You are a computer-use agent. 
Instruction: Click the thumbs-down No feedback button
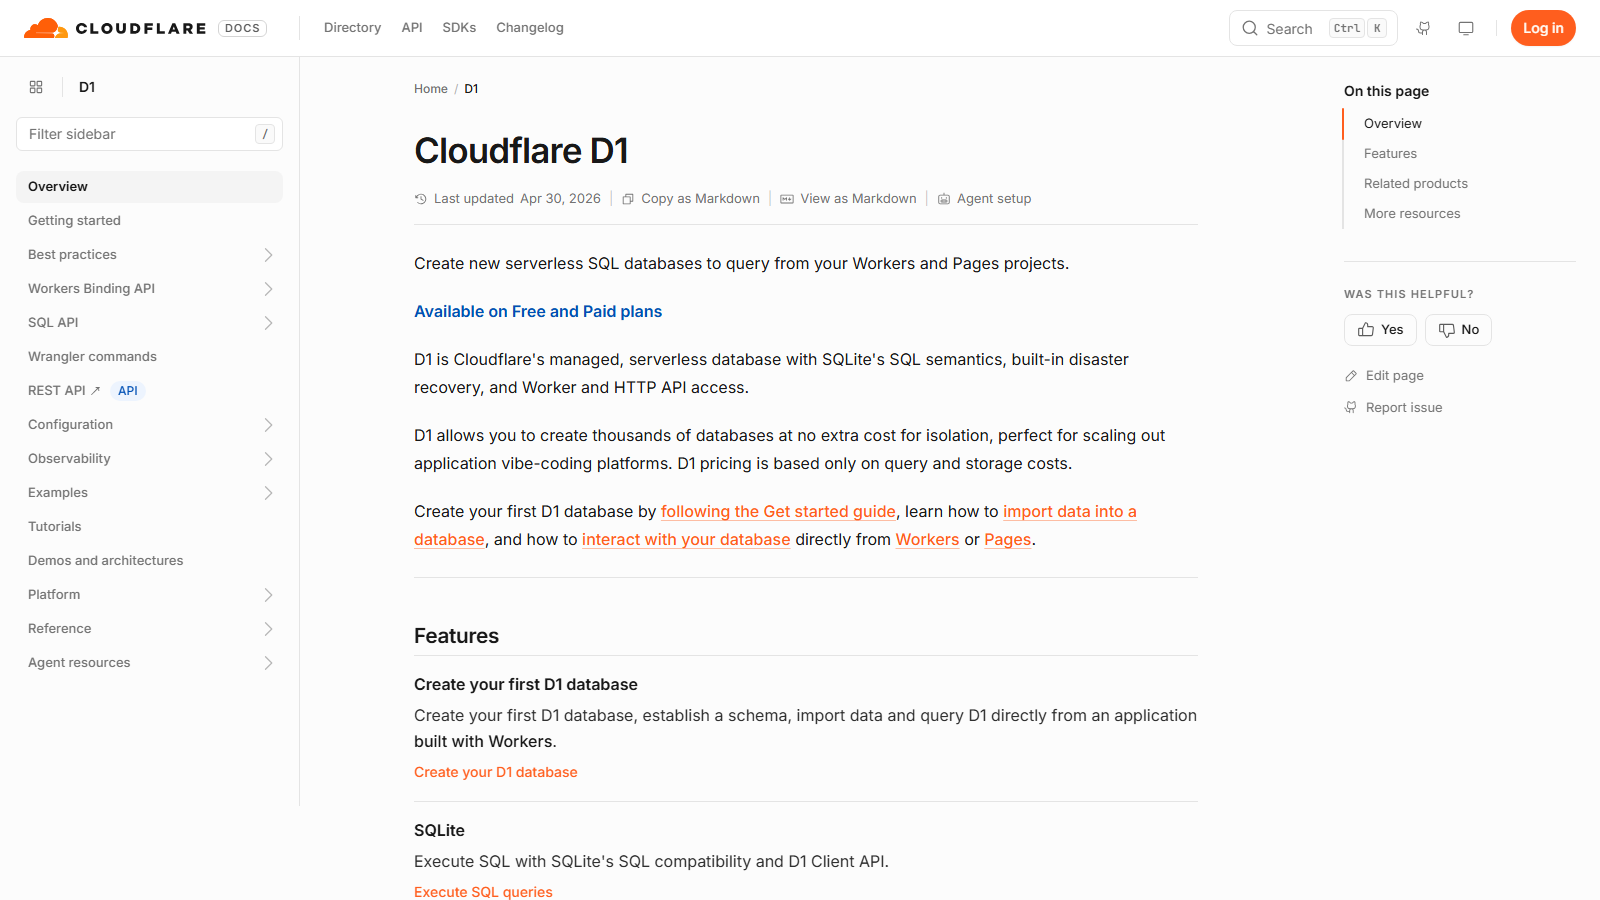[x=1458, y=330]
